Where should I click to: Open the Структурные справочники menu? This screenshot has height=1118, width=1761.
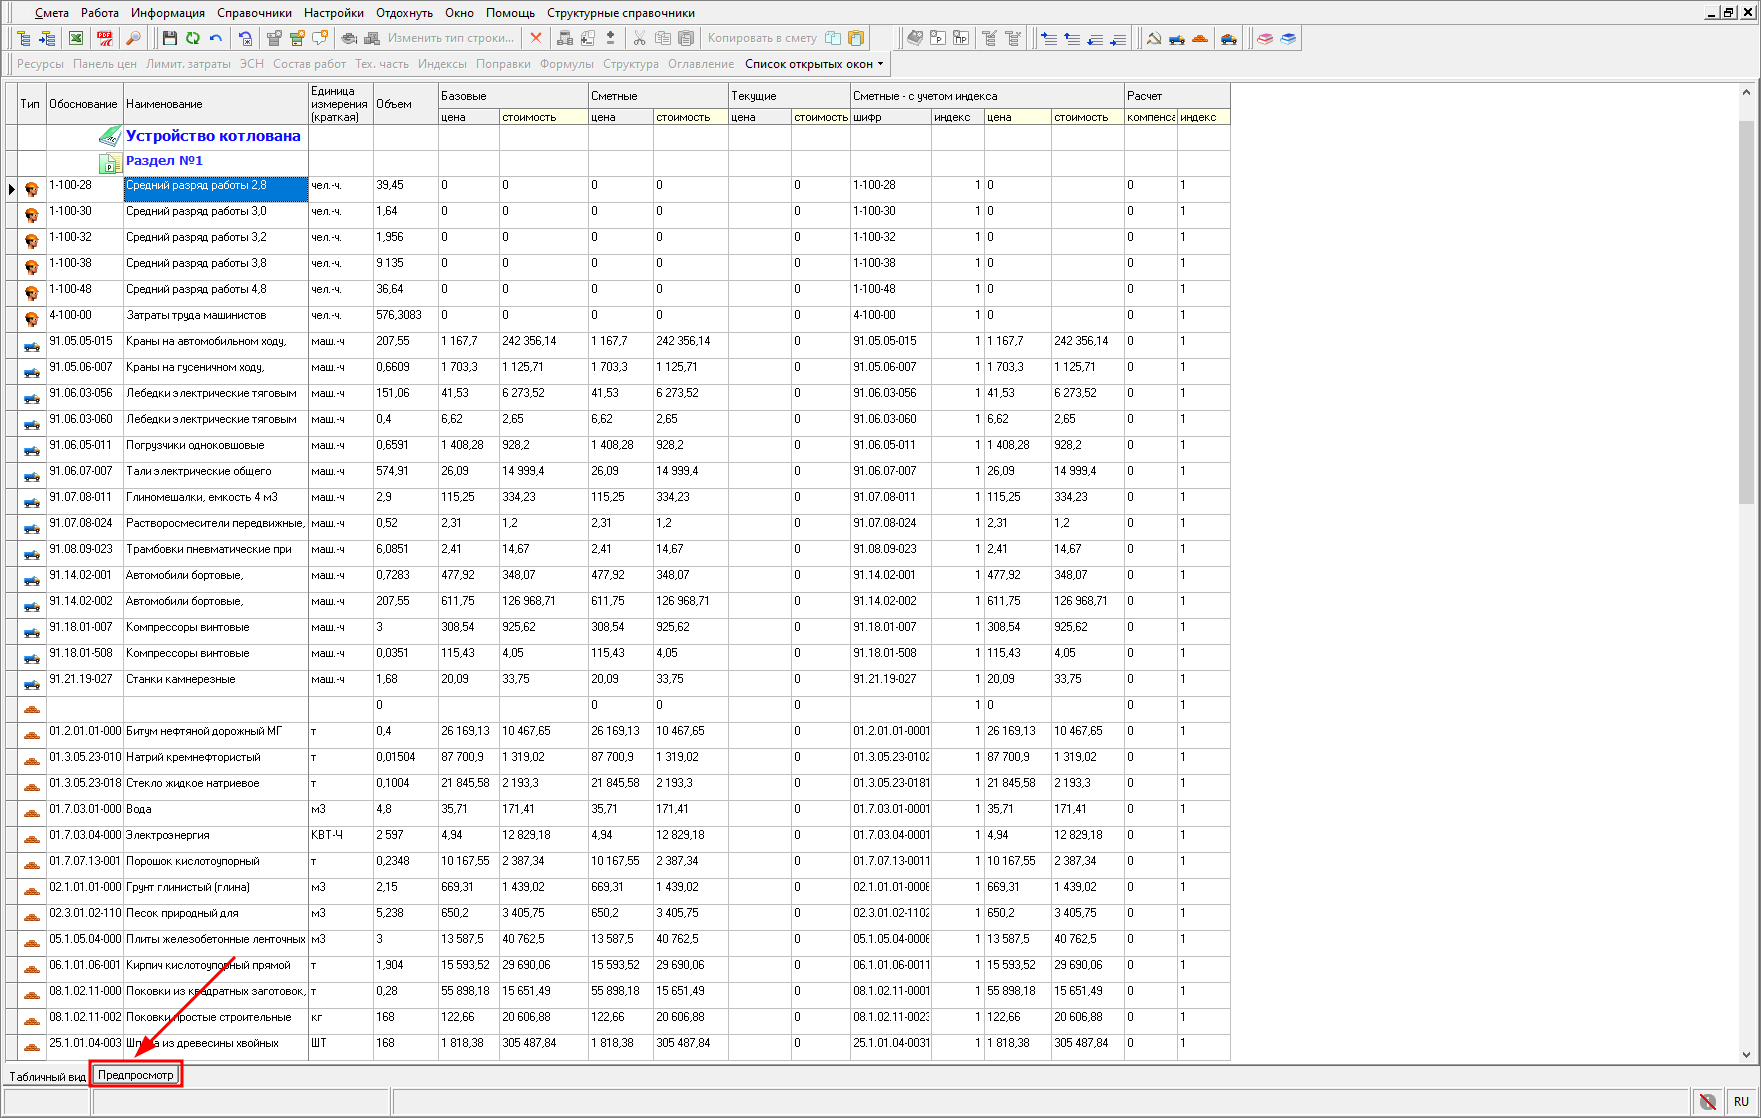620,13
